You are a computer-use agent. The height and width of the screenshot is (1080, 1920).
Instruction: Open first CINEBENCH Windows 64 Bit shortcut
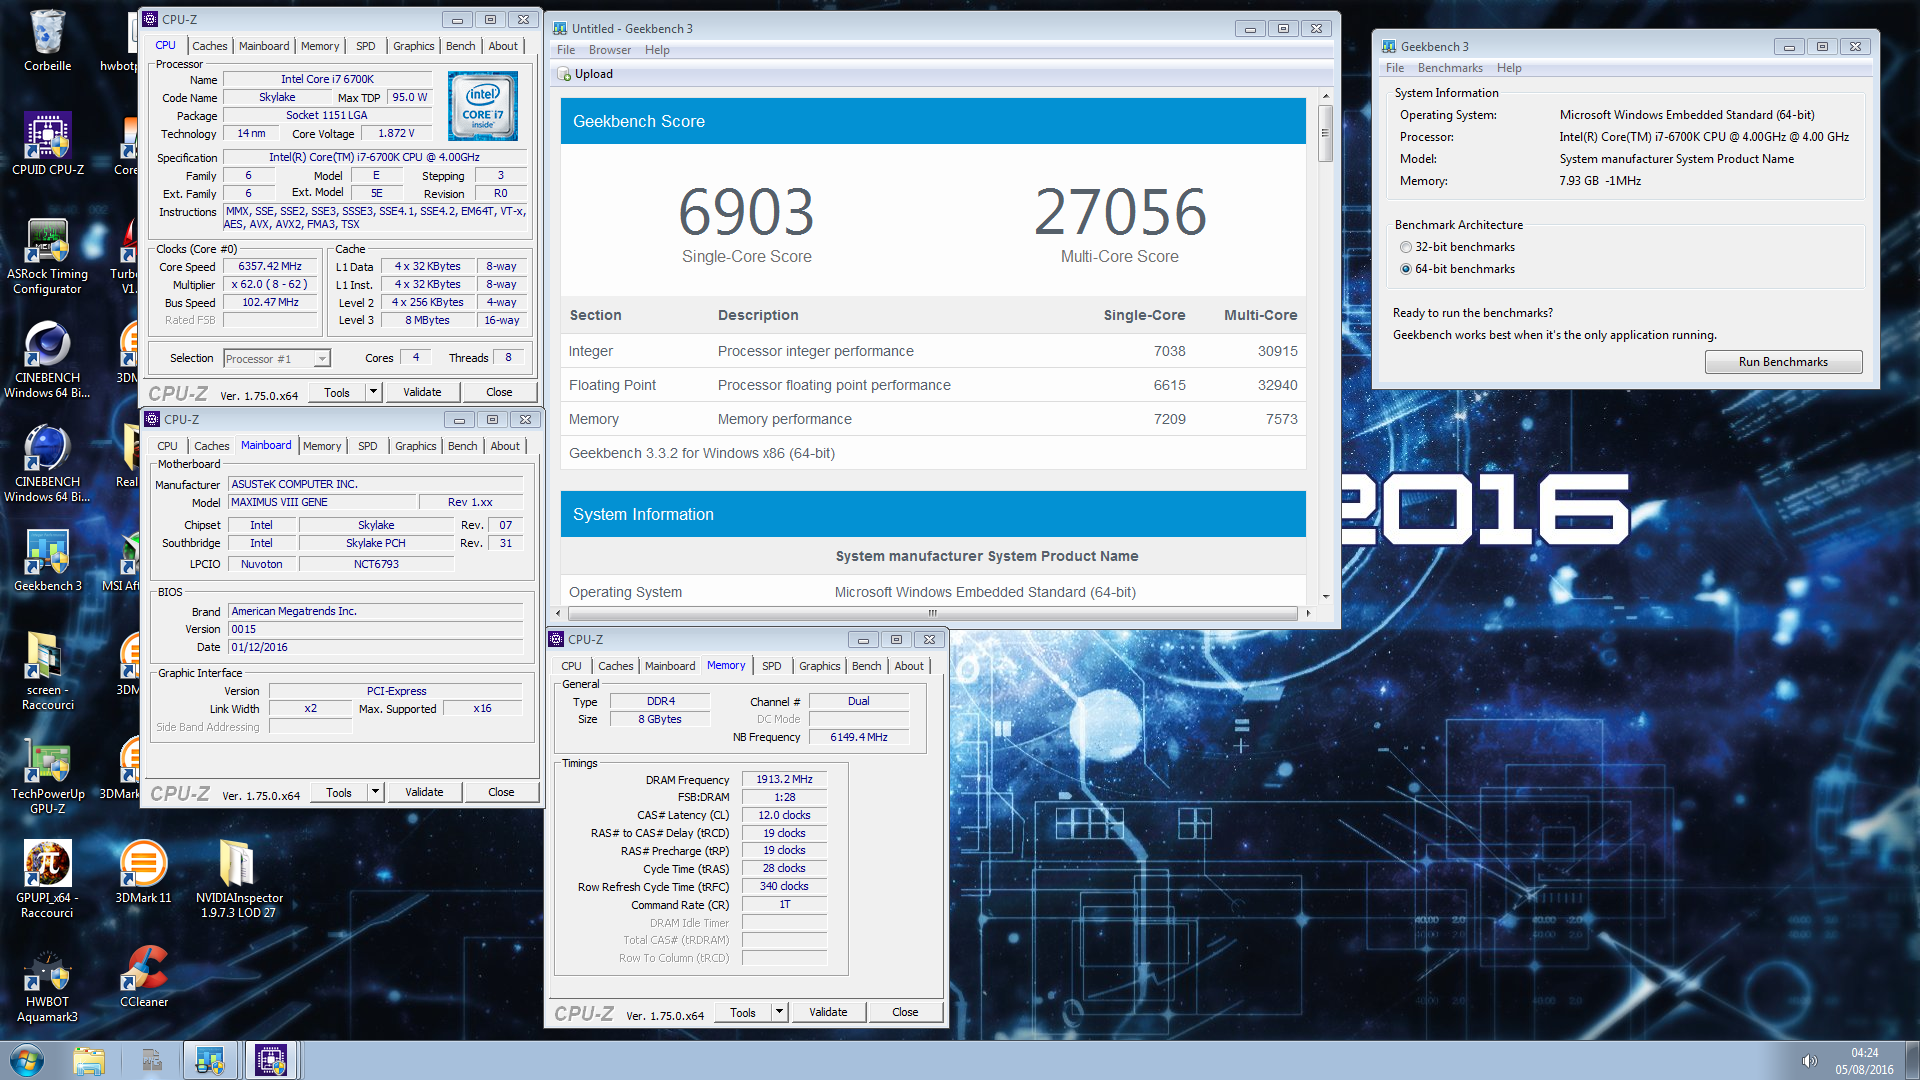(47, 360)
